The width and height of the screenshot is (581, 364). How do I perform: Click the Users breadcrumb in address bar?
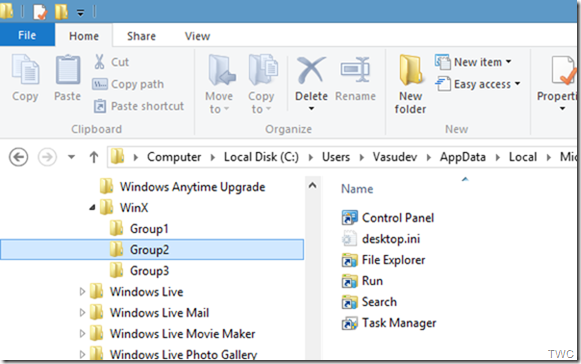tap(336, 157)
